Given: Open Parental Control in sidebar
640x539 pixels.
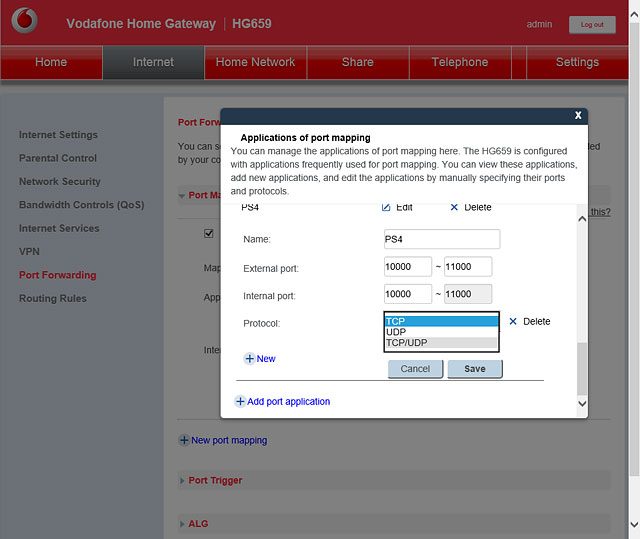Looking at the screenshot, I should click(58, 158).
